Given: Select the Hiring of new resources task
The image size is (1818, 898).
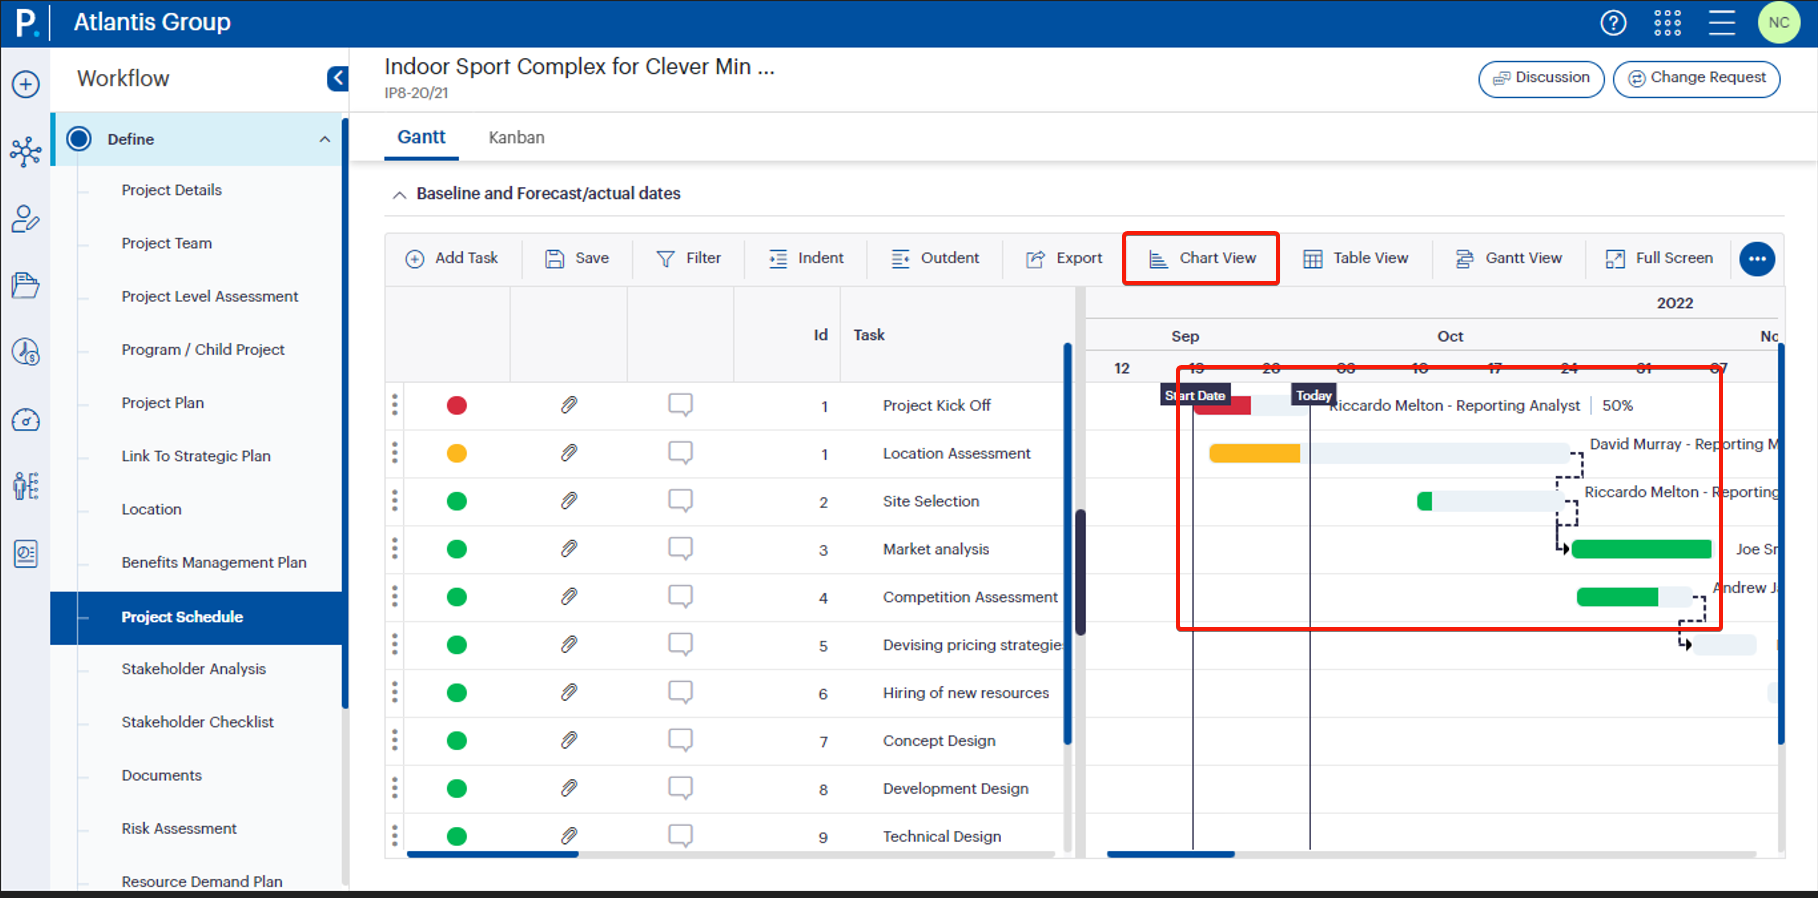Looking at the screenshot, I should coord(965,693).
